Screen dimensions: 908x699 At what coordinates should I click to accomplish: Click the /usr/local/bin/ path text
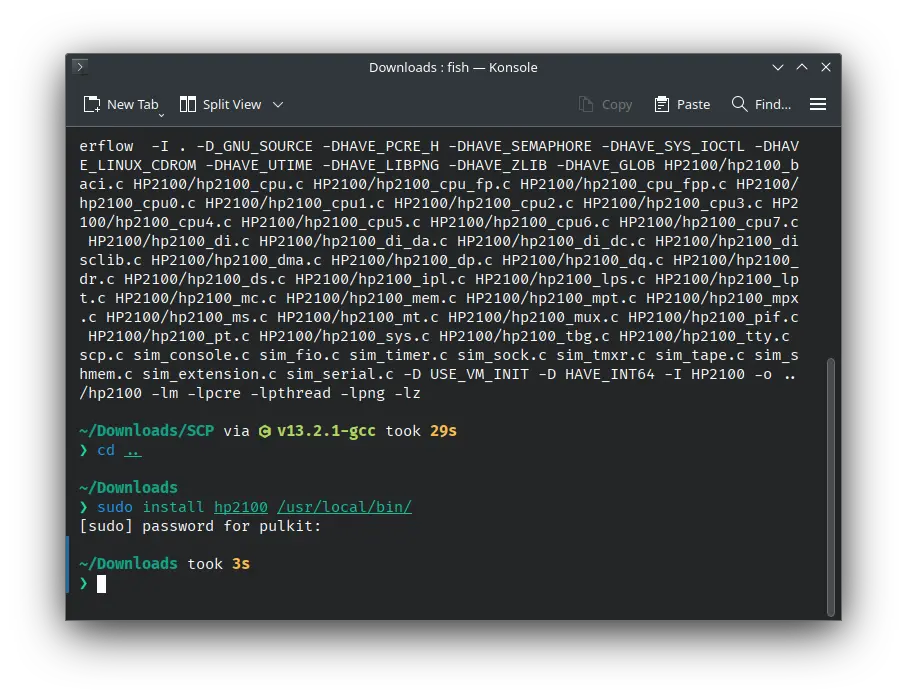345,507
